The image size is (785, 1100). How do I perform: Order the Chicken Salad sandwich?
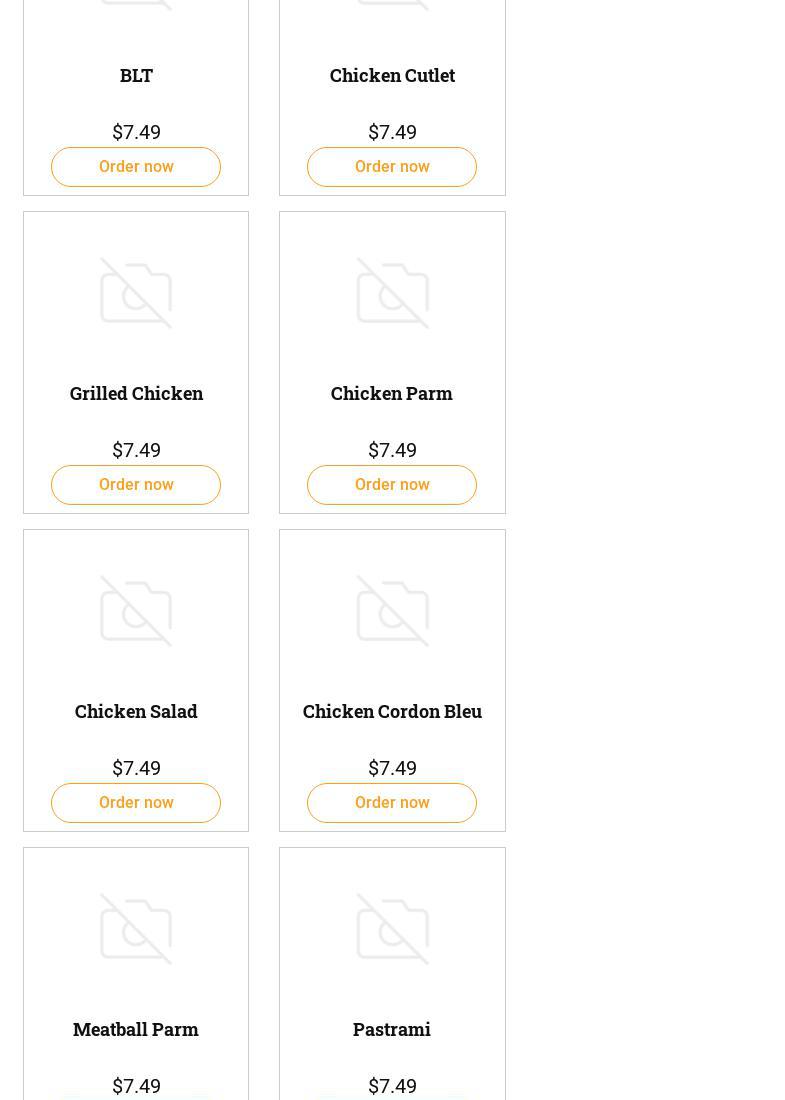tap(136, 803)
